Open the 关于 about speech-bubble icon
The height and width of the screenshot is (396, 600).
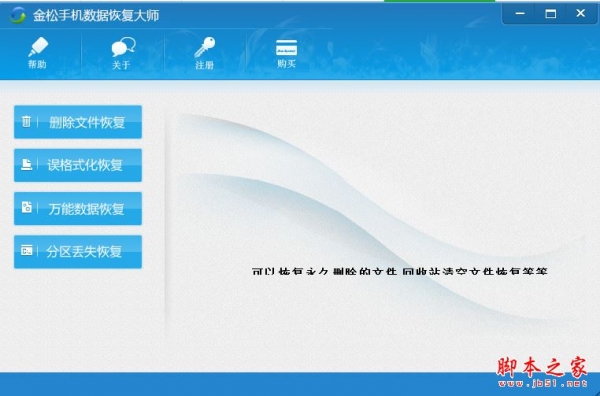122,53
